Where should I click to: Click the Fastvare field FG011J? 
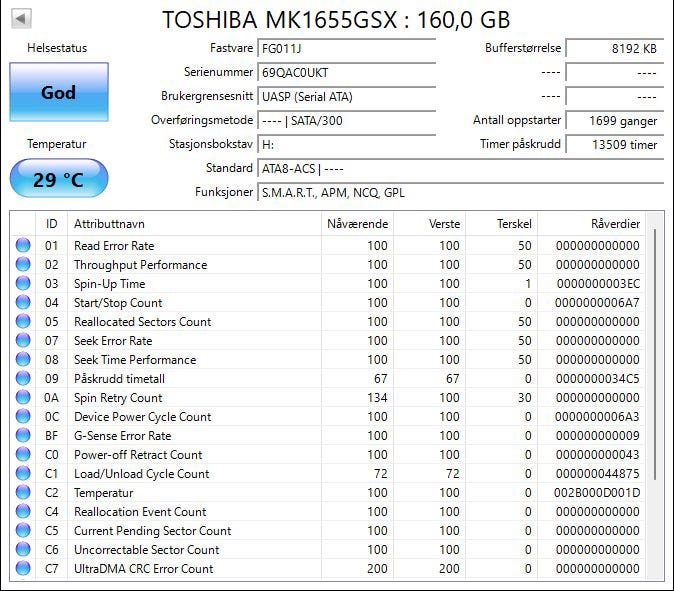click(x=346, y=49)
